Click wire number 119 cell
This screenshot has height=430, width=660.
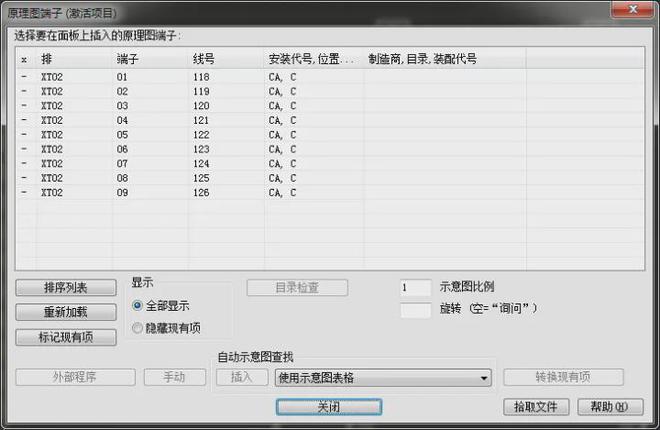201,91
